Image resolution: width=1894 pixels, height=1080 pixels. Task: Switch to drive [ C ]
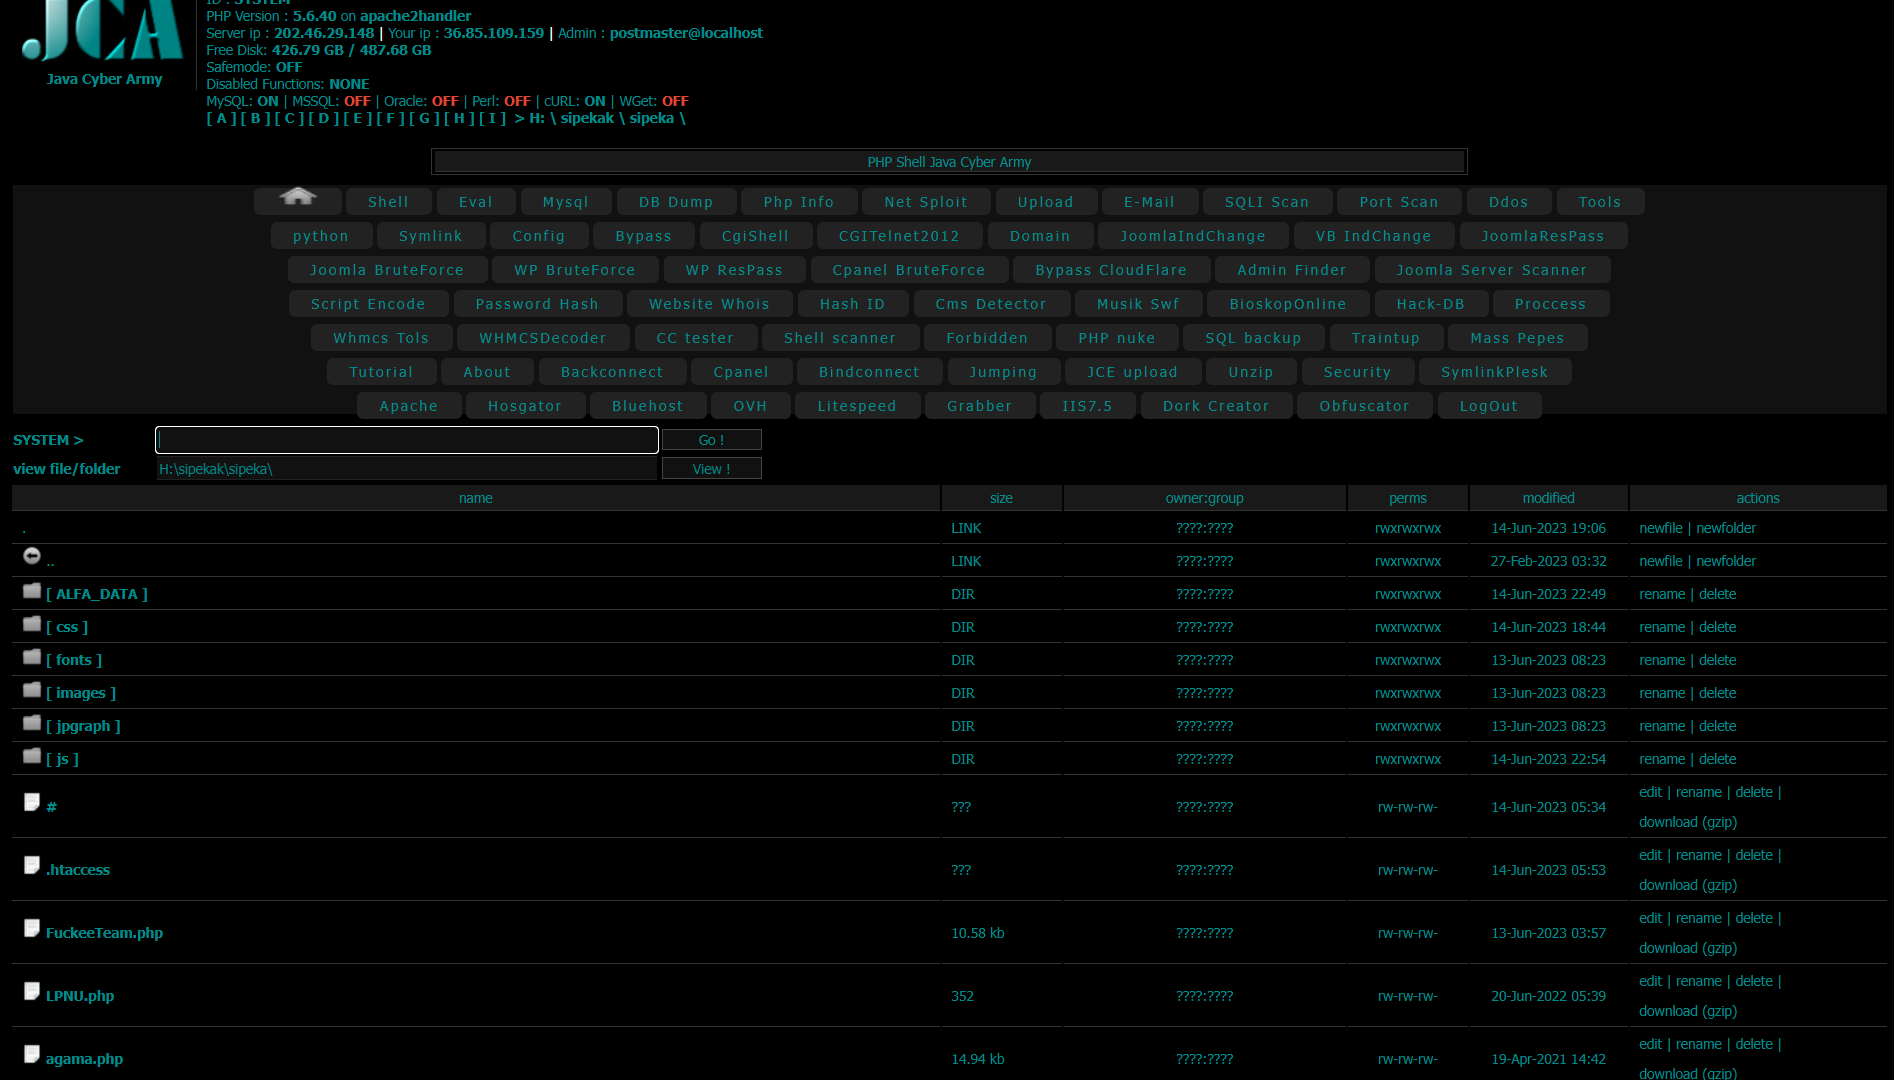coord(290,118)
